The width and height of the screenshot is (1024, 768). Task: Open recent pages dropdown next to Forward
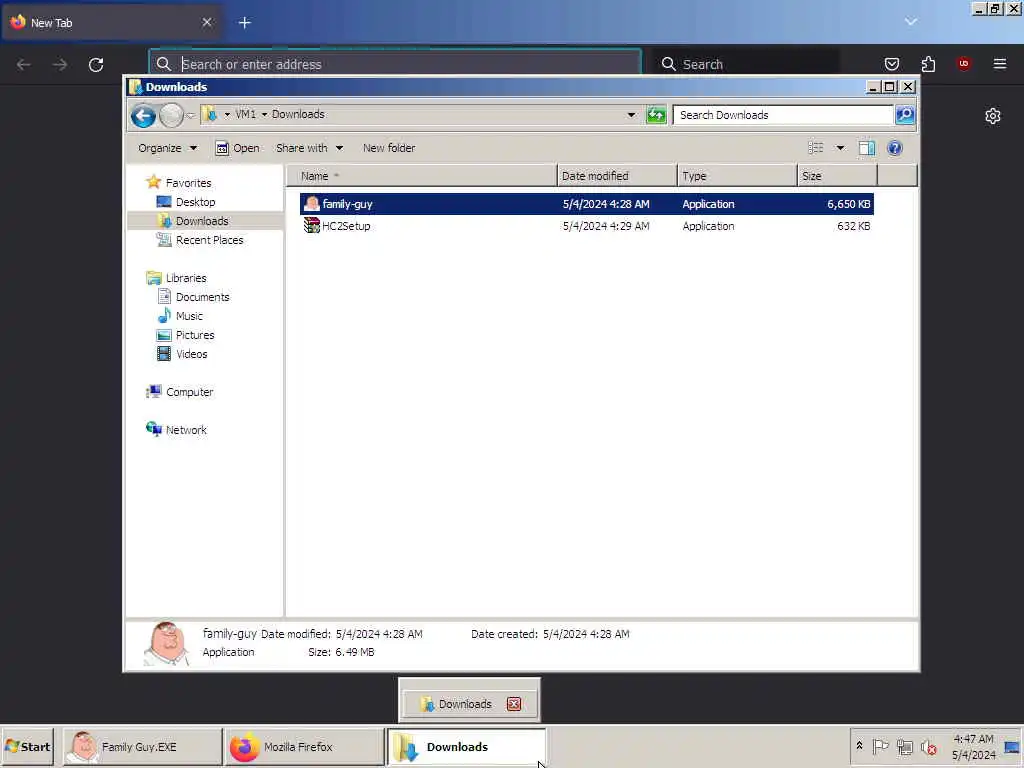(x=191, y=116)
